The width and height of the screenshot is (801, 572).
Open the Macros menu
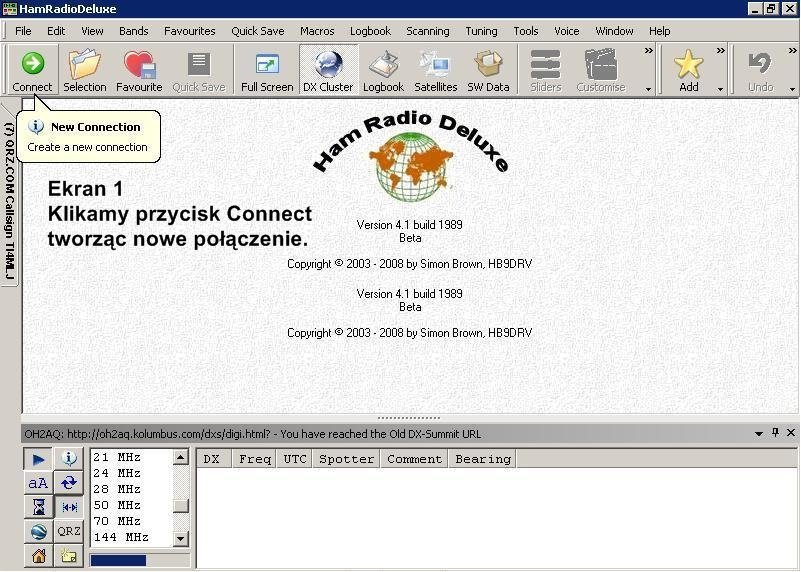point(317,31)
